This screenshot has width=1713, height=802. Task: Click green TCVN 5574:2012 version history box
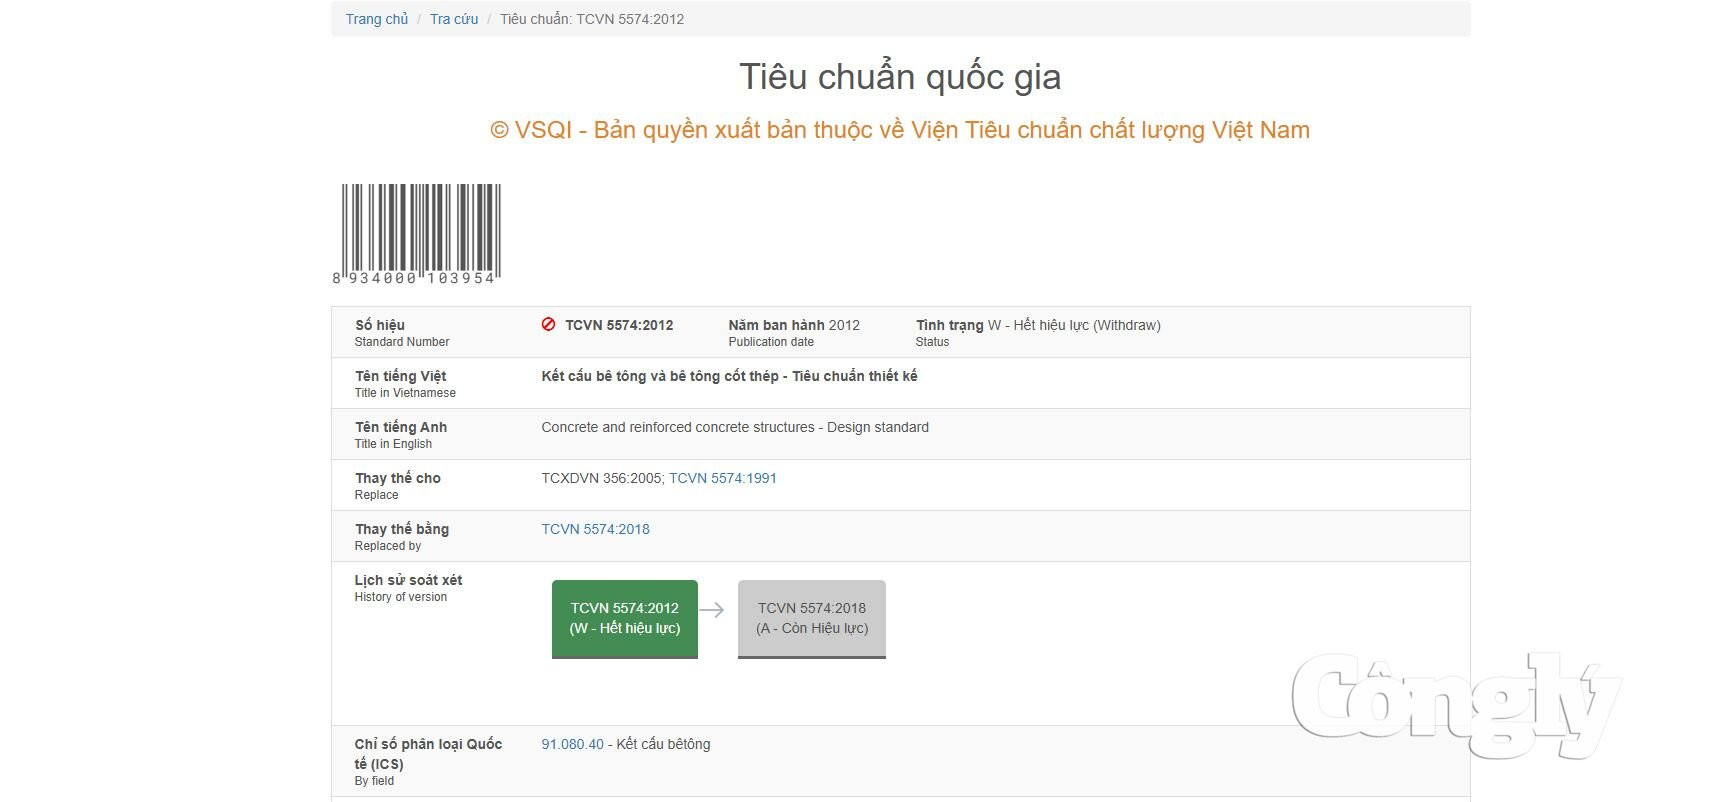(x=625, y=619)
